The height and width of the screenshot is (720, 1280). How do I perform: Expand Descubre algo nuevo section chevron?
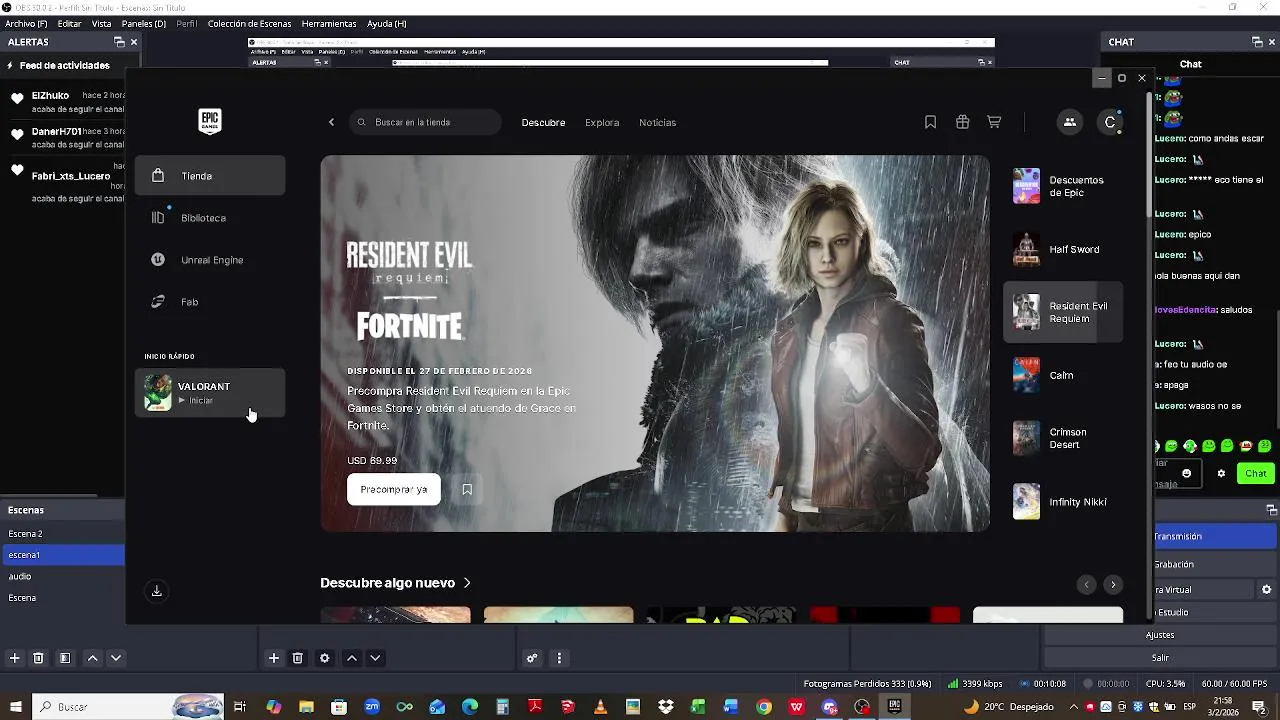(467, 583)
